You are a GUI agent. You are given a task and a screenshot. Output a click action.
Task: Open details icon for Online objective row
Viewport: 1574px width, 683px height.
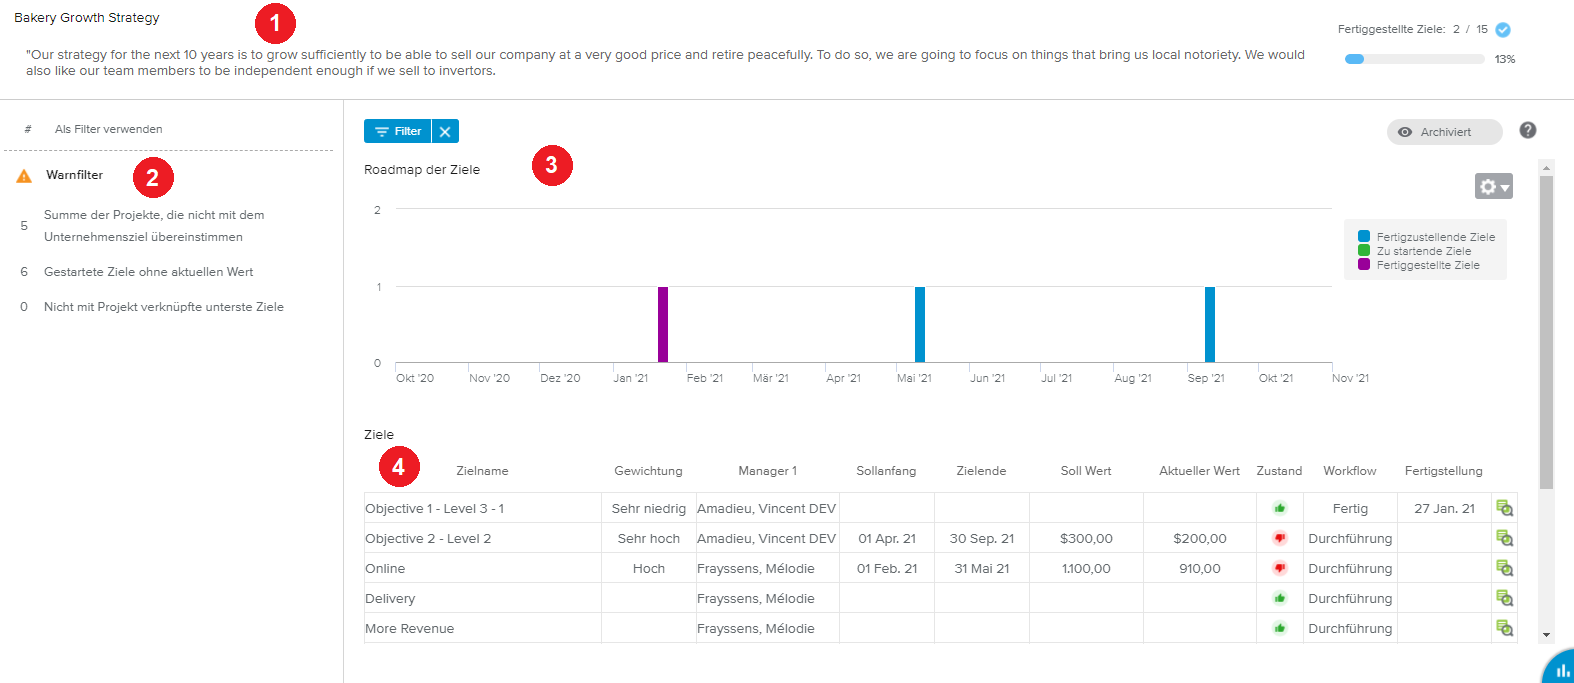pos(1504,568)
